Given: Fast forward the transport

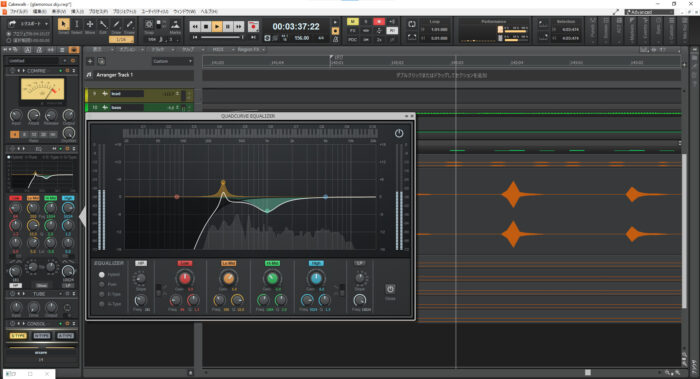Looking at the screenshot, I should coord(239,27).
